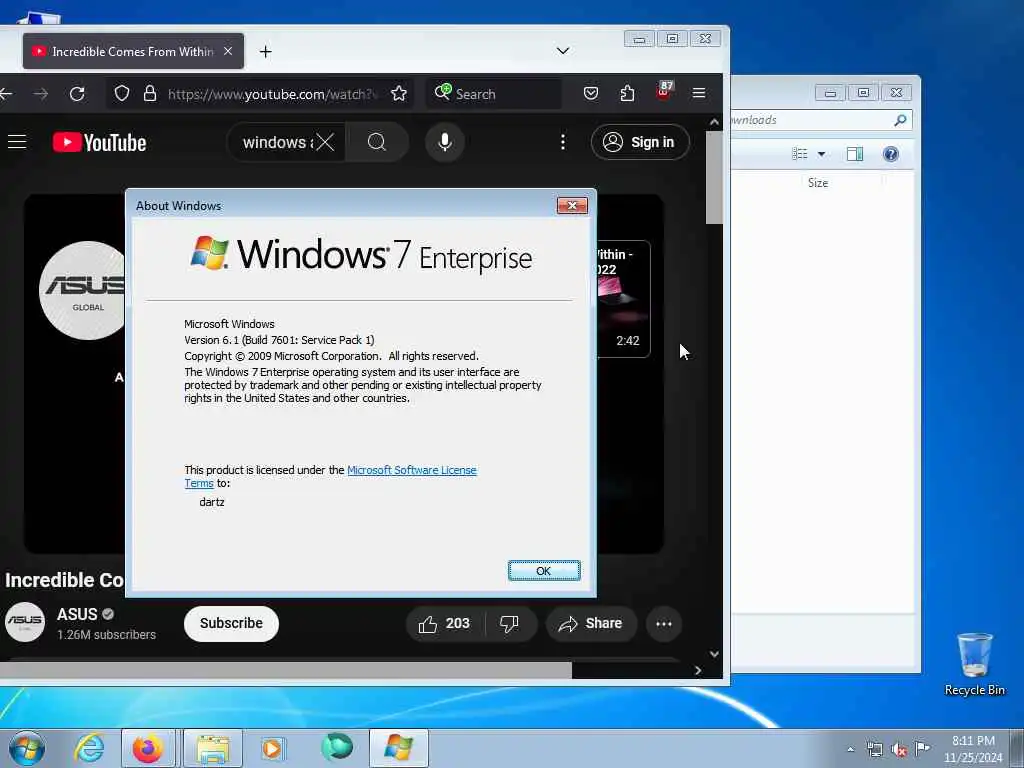Start voice search with the microphone icon
Screen dimensions: 1024x768
pyautogui.click(x=445, y=142)
